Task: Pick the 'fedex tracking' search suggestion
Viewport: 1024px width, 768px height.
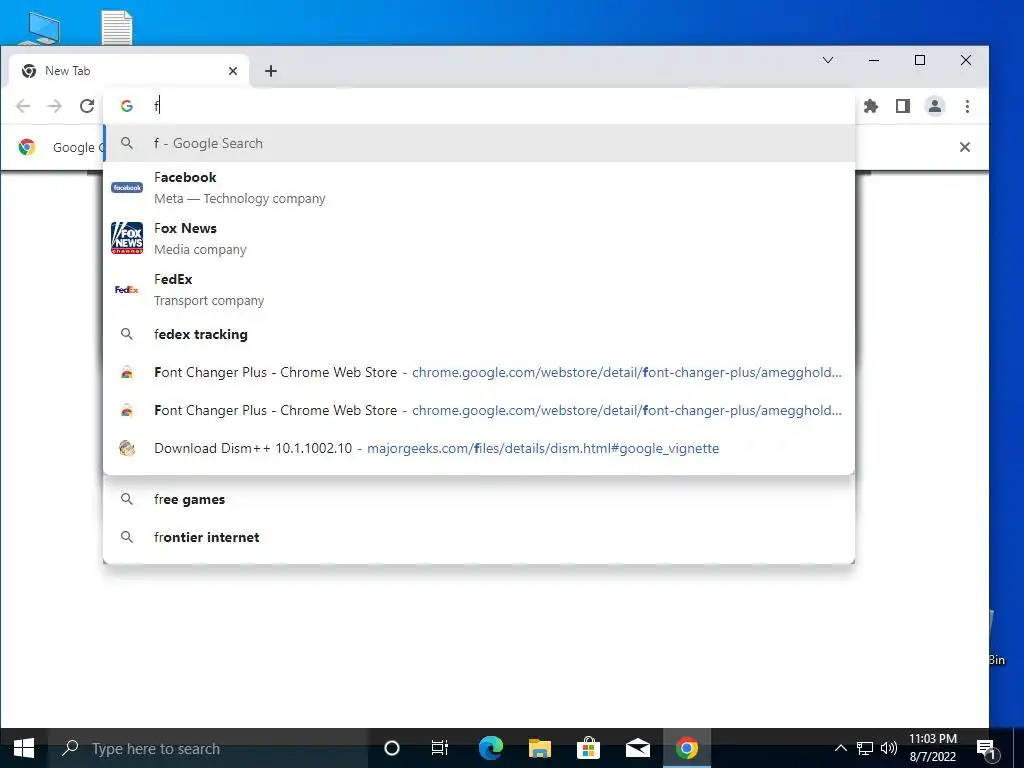Action: coord(479,334)
